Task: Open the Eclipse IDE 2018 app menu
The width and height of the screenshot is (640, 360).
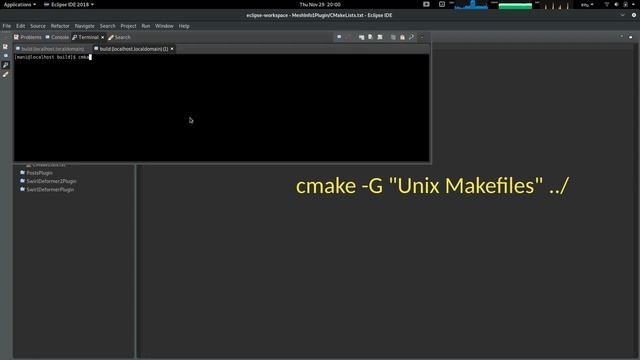Action: [x=69, y=4]
